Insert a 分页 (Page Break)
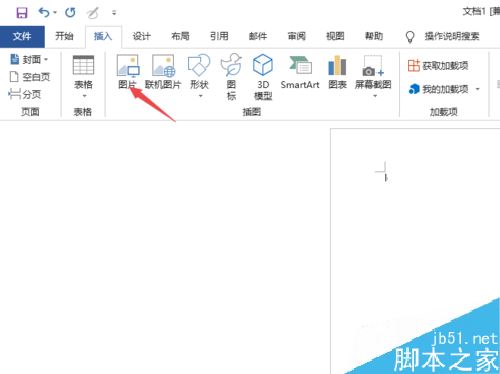 (25, 94)
